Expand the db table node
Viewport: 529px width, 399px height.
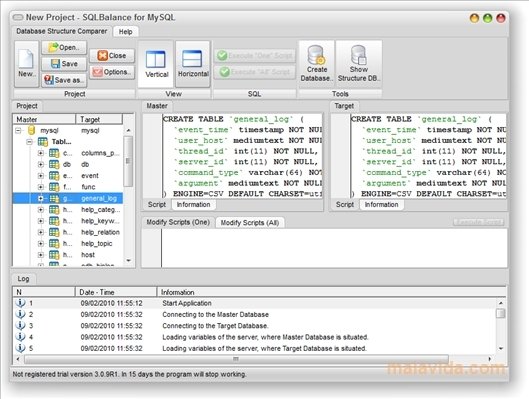(x=40, y=165)
